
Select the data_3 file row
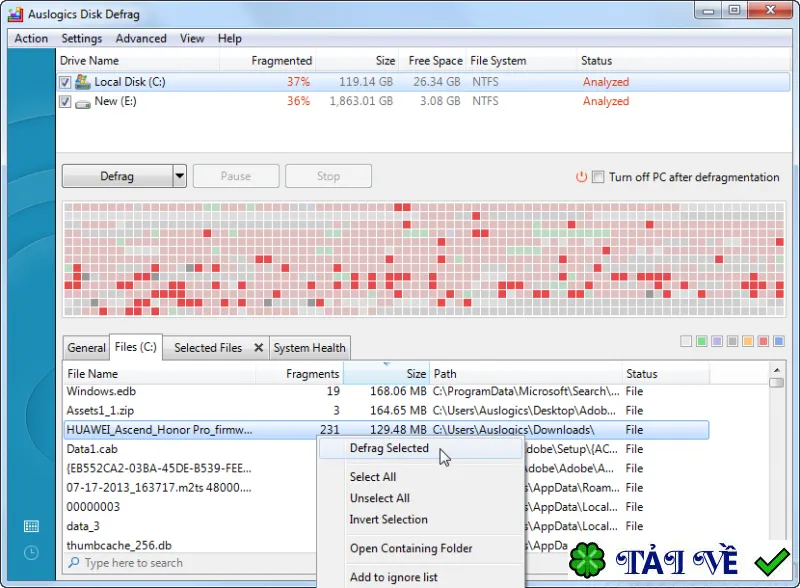point(190,526)
